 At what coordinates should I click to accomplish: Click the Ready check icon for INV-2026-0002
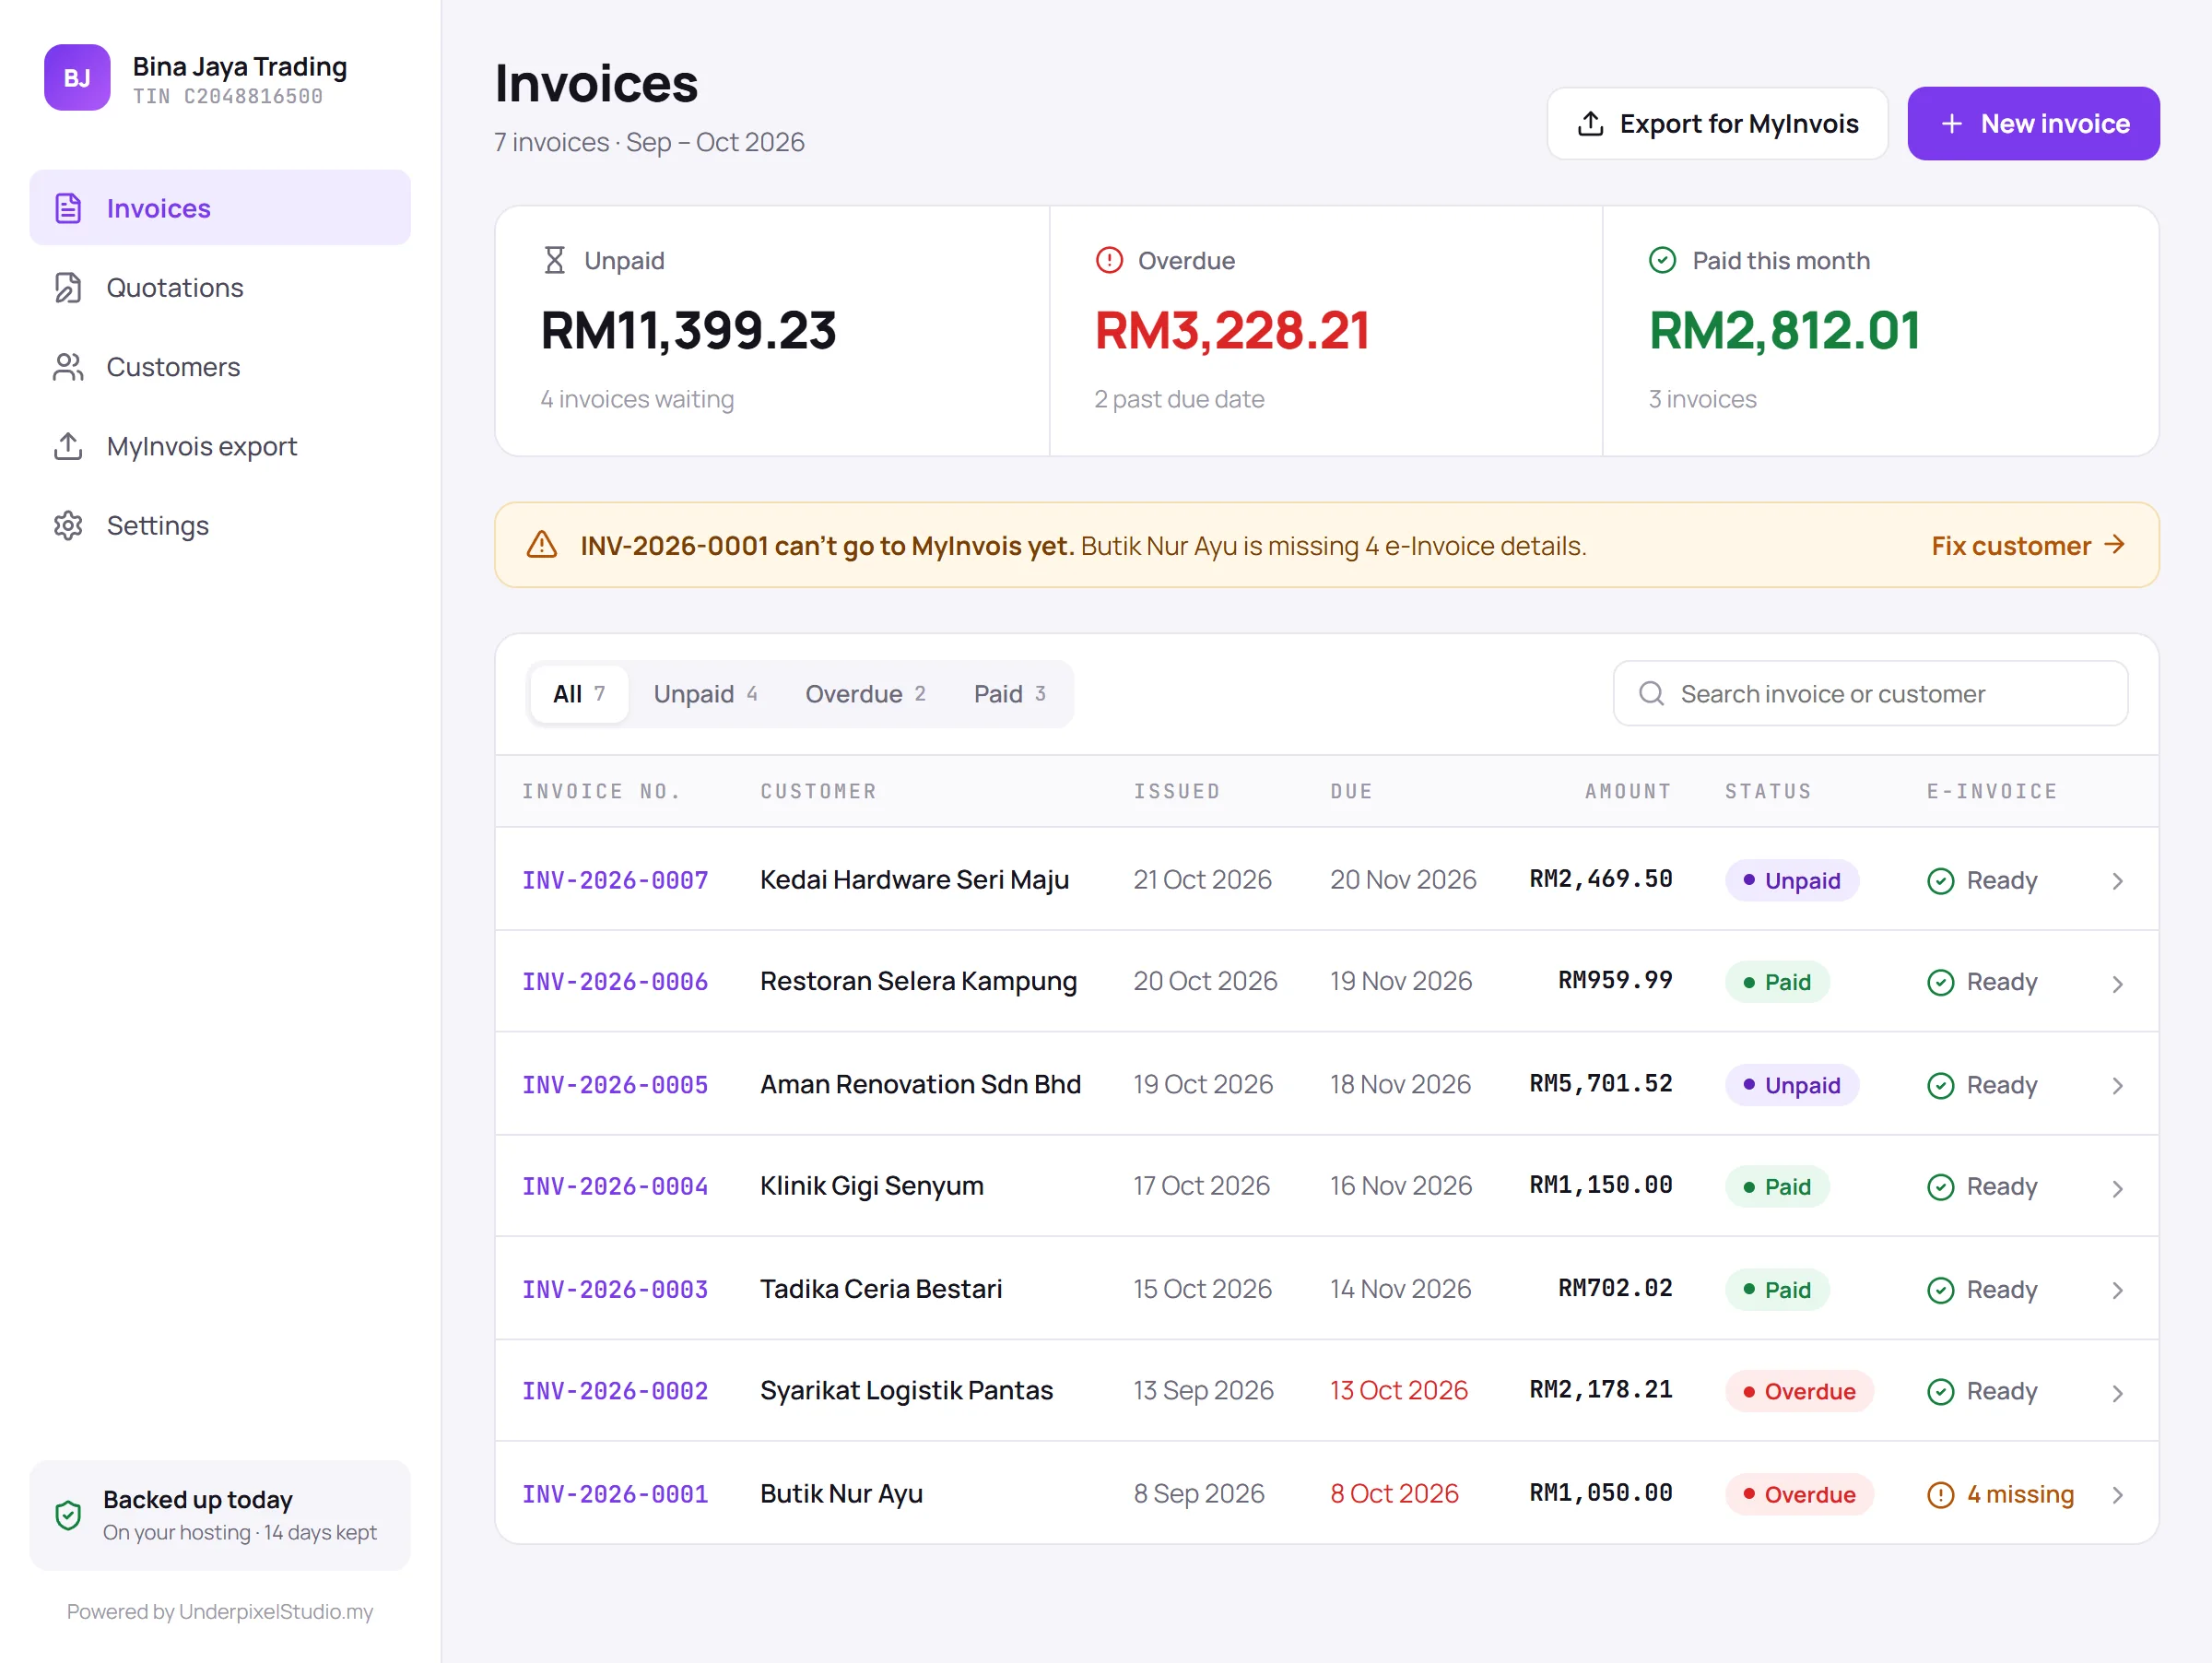coord(1940,1392)
